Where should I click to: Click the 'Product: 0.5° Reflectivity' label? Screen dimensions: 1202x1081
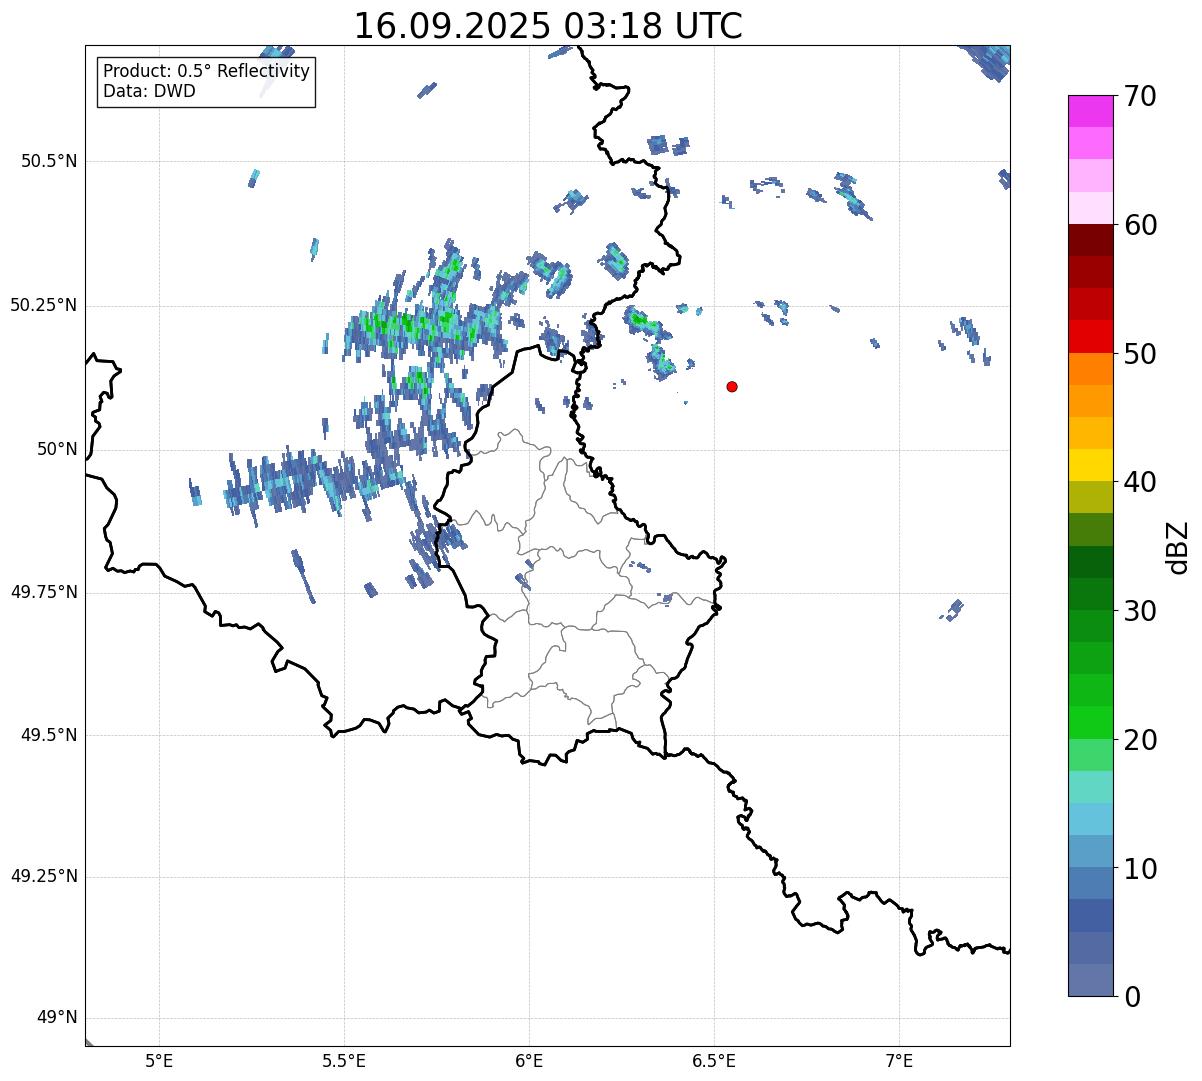tap(206, 71)
